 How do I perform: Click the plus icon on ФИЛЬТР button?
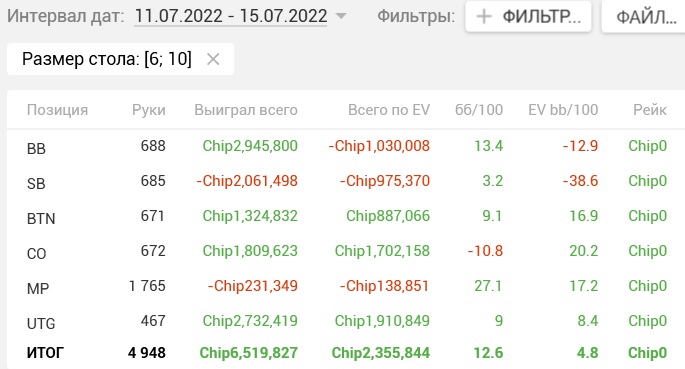(x=484, y=17)
